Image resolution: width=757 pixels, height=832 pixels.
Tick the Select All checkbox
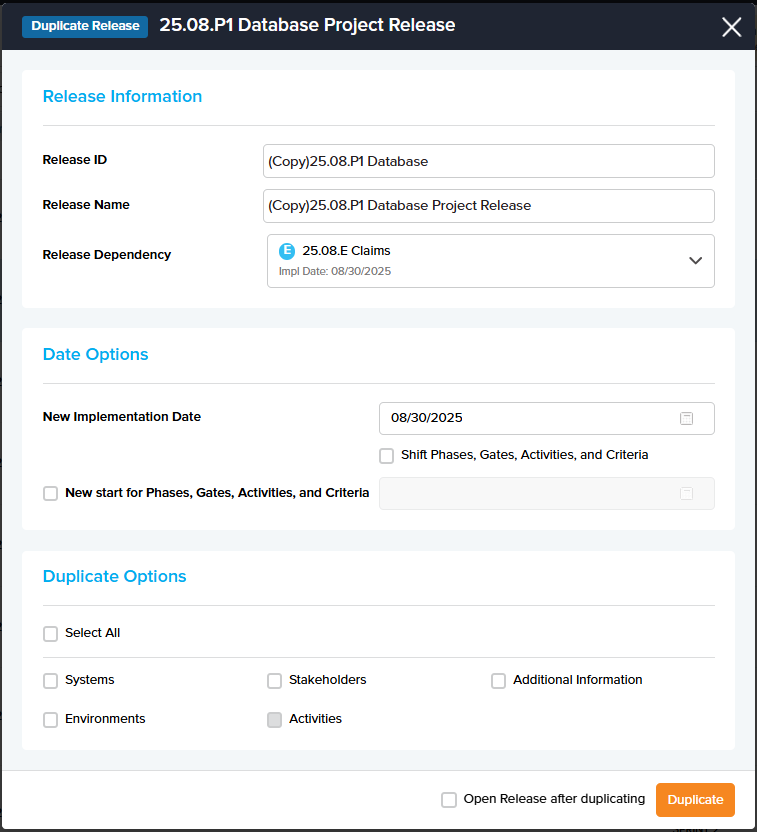[51, 634]
